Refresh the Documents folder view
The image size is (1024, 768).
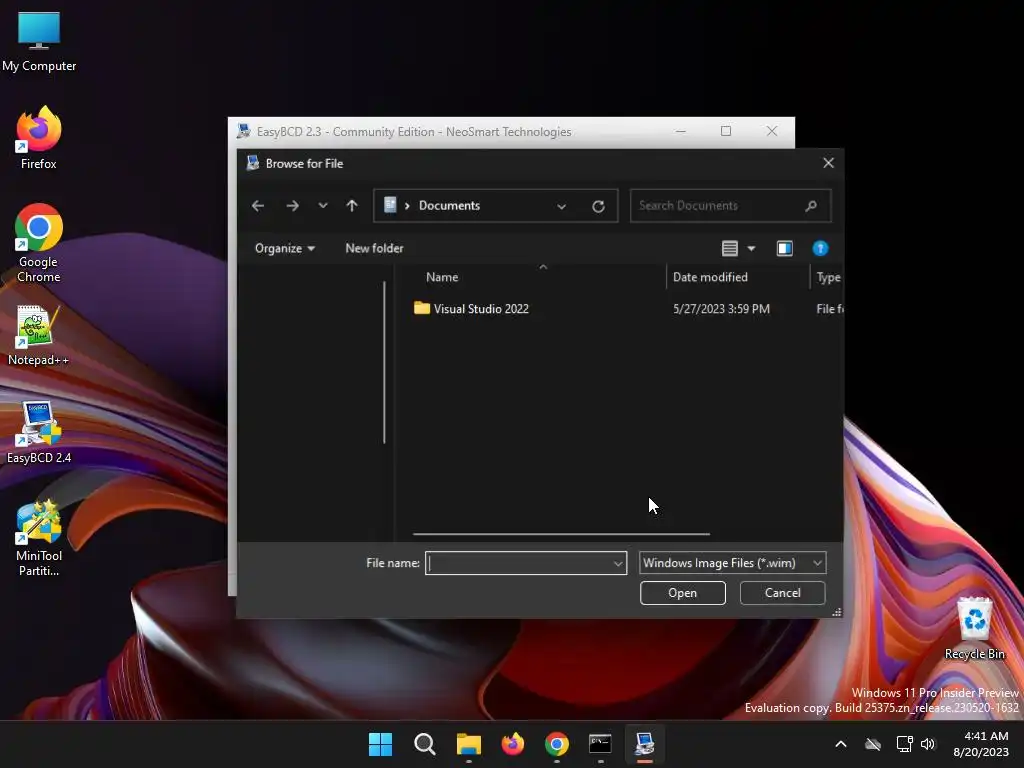pos(598,206)
